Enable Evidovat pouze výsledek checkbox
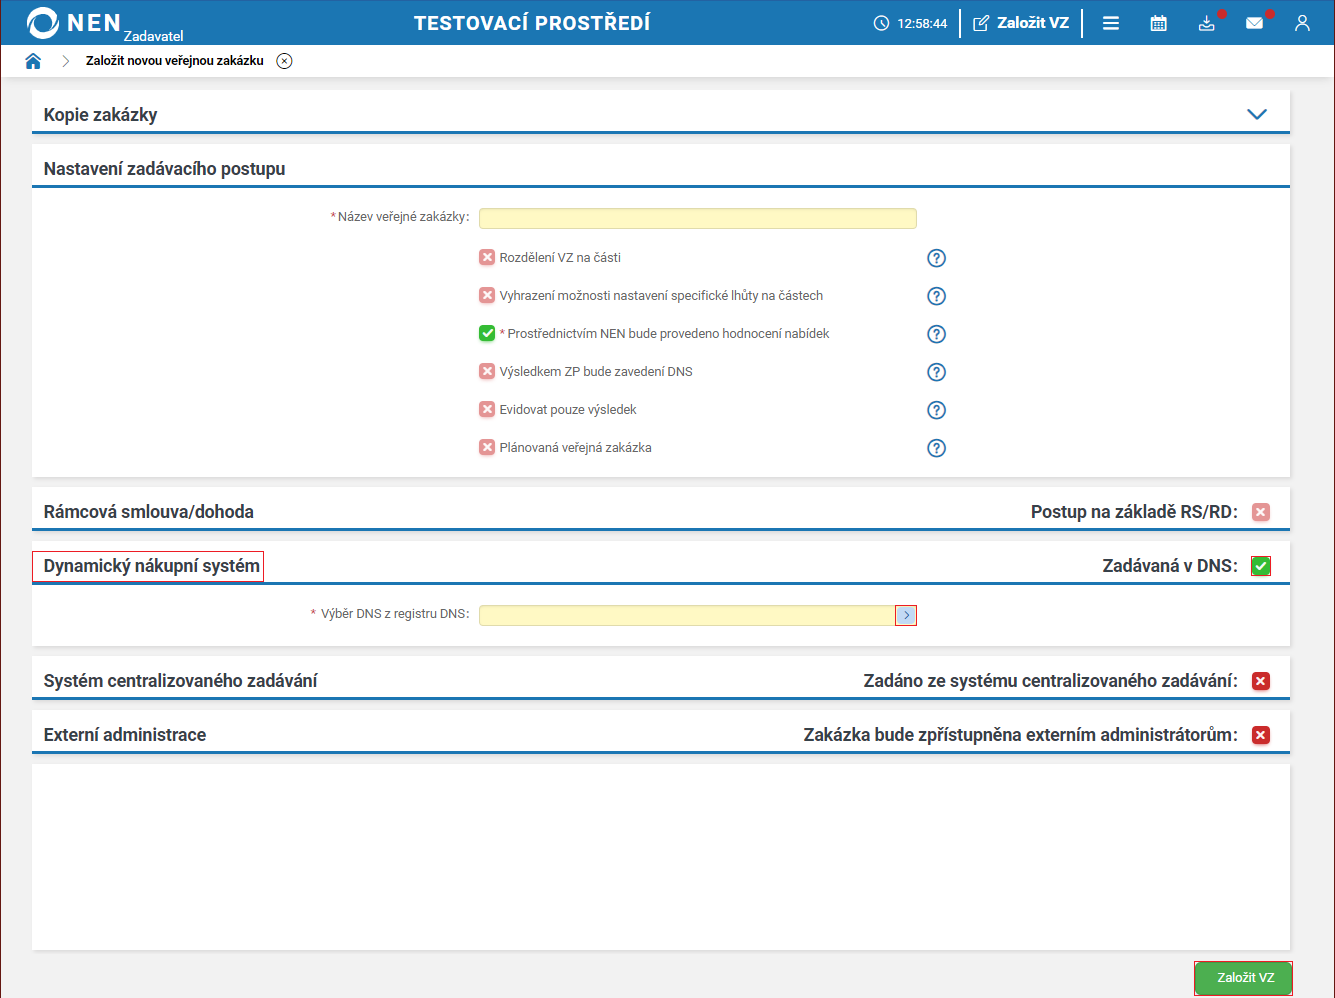 coord(487,409)
